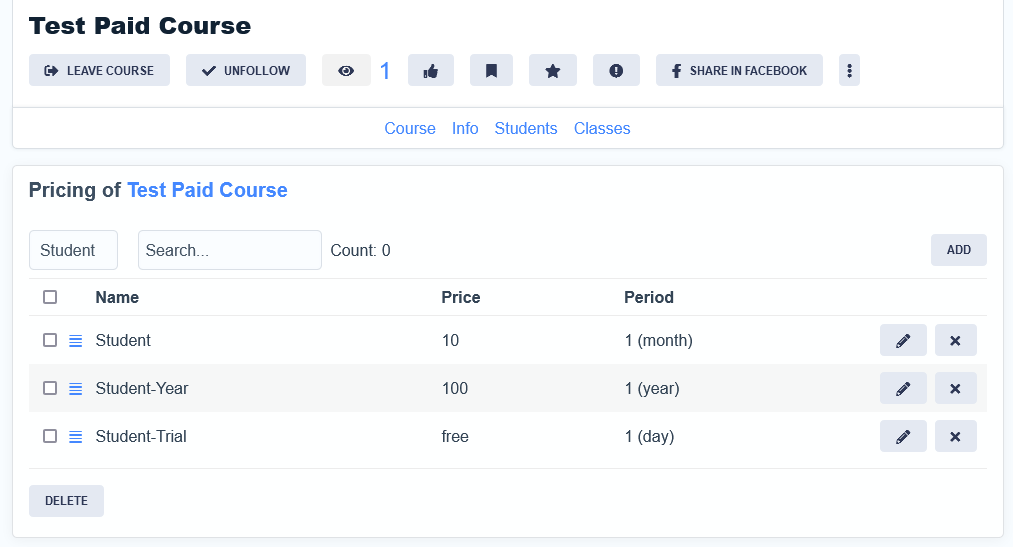Click the star favorite icon
The height and width of the screenshot is (547, 1013).
pos(552,71)
